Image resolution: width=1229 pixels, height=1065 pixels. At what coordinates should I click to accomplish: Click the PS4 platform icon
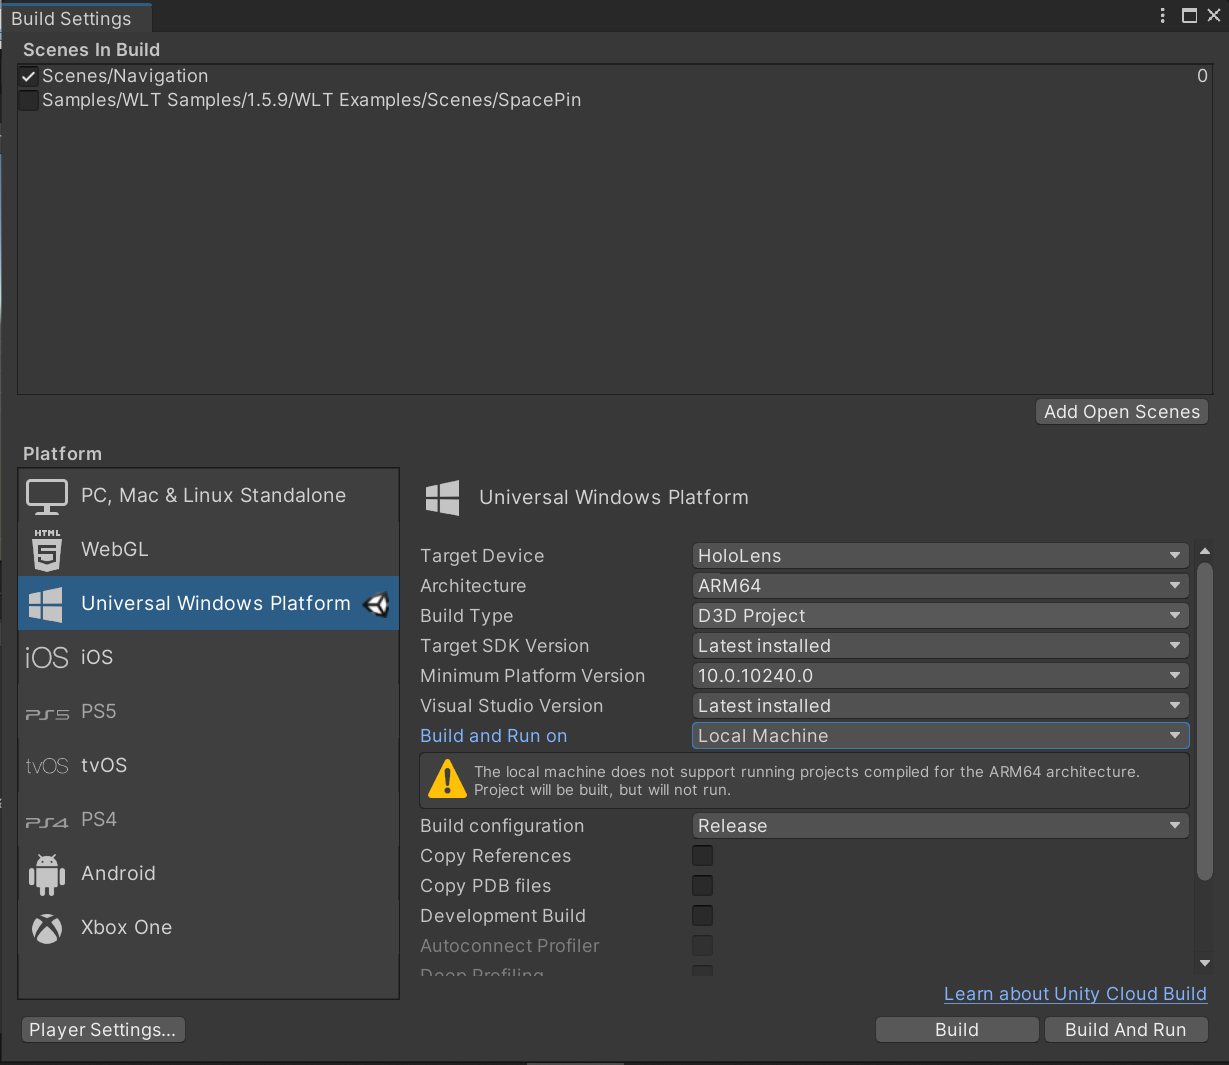(46, 819)
